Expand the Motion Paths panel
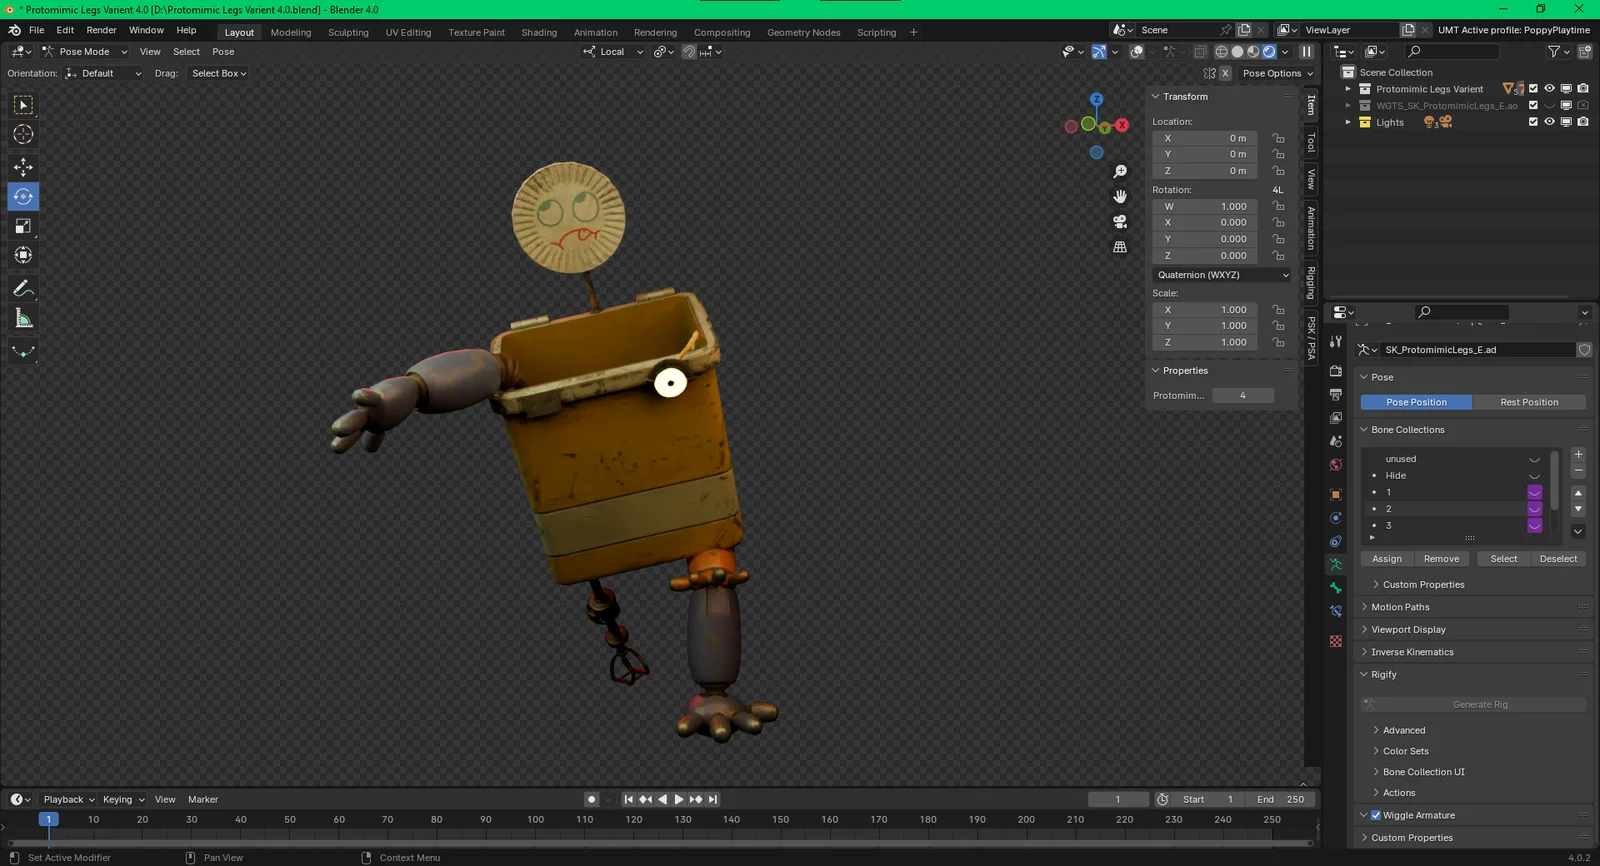The image size is (1600, 866). pos(1400,607)
